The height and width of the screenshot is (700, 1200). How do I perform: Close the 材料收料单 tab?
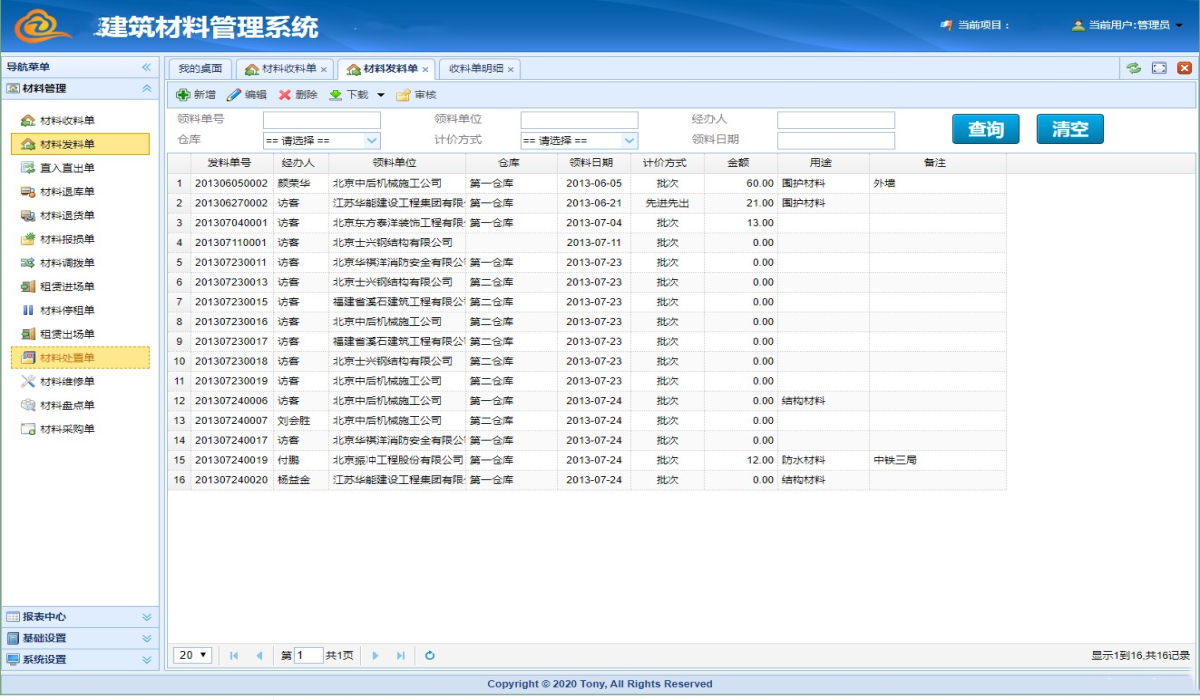pos(324,70)
